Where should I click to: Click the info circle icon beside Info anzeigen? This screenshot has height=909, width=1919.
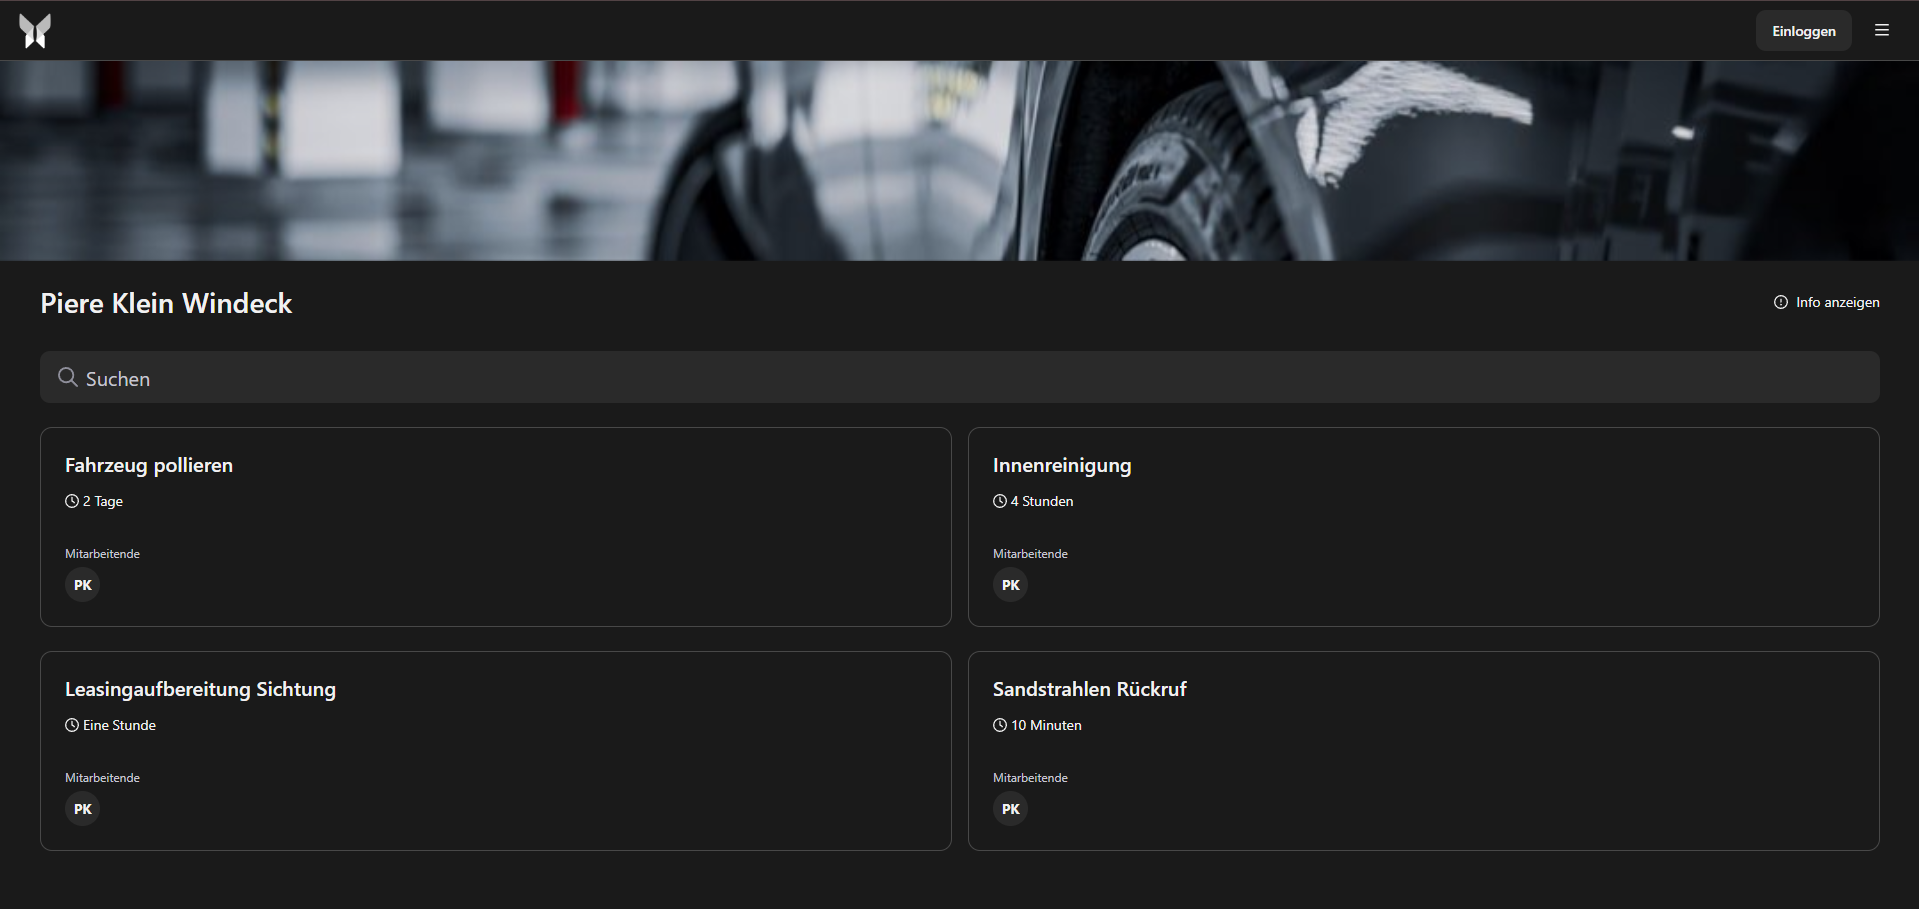pos(1781,302)
